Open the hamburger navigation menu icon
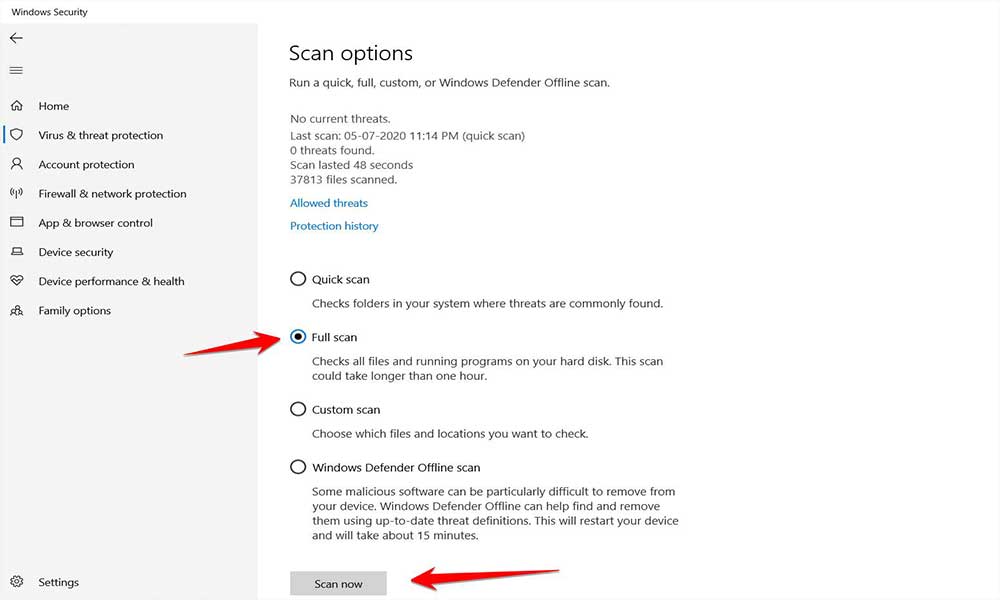The image size is (1000, 600). (16, 70)
